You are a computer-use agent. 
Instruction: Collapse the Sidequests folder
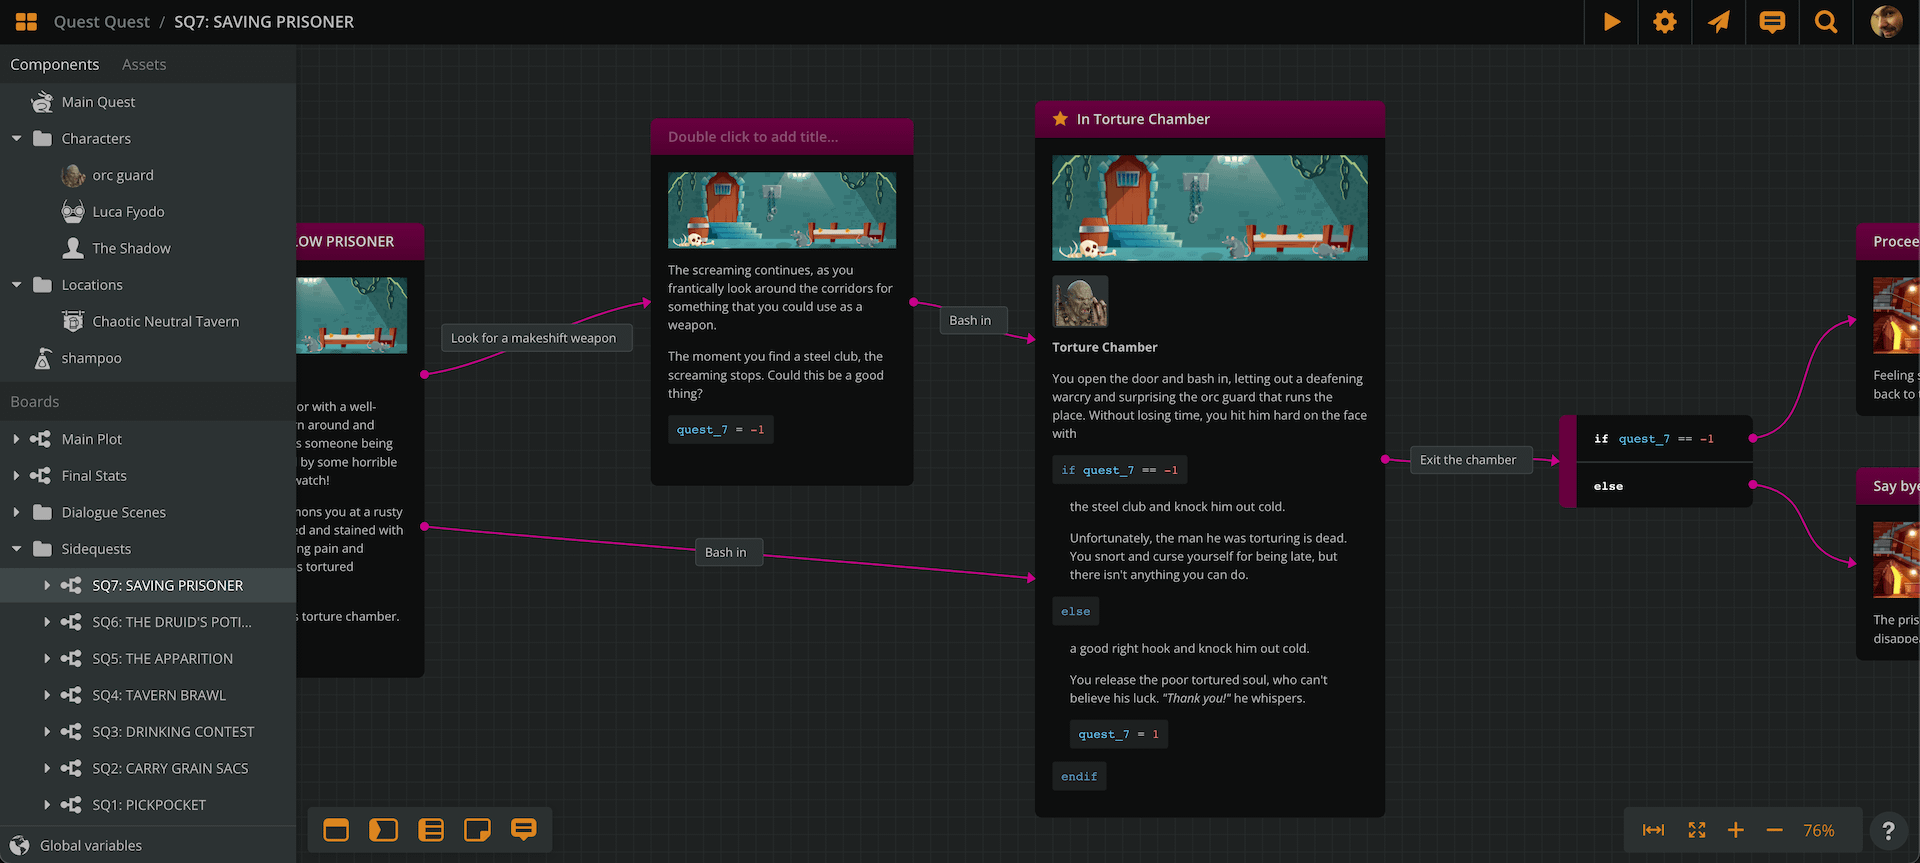[x=17, y=549]
